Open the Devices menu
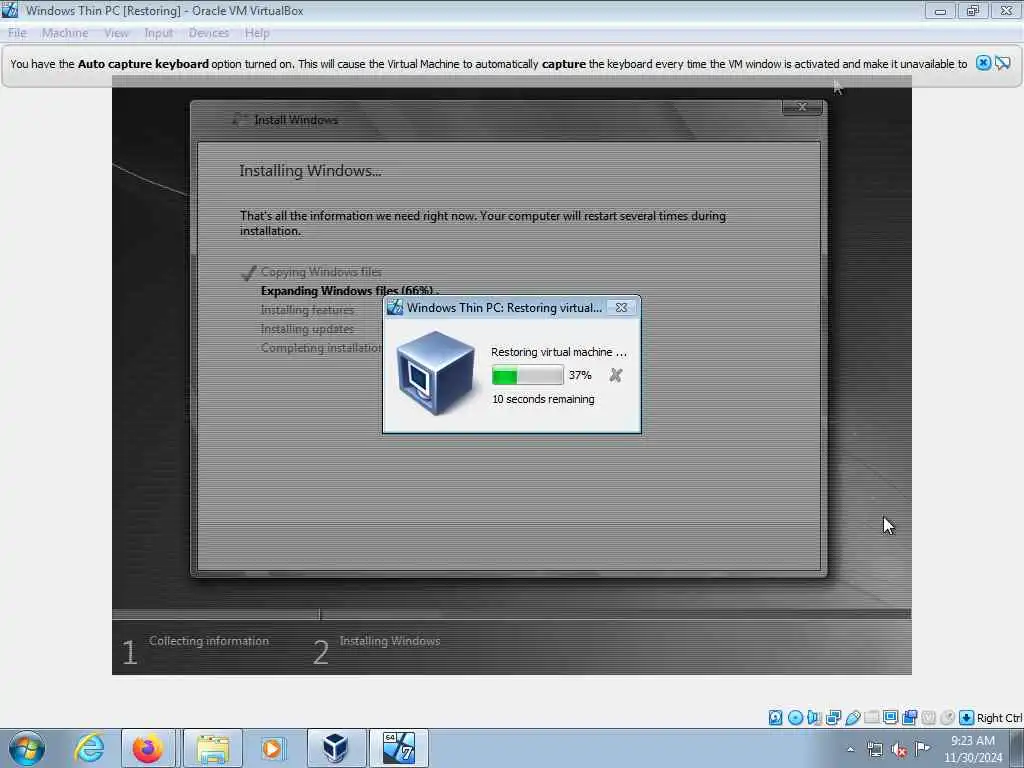This screenshot has width=1024, height=768. 208,33
